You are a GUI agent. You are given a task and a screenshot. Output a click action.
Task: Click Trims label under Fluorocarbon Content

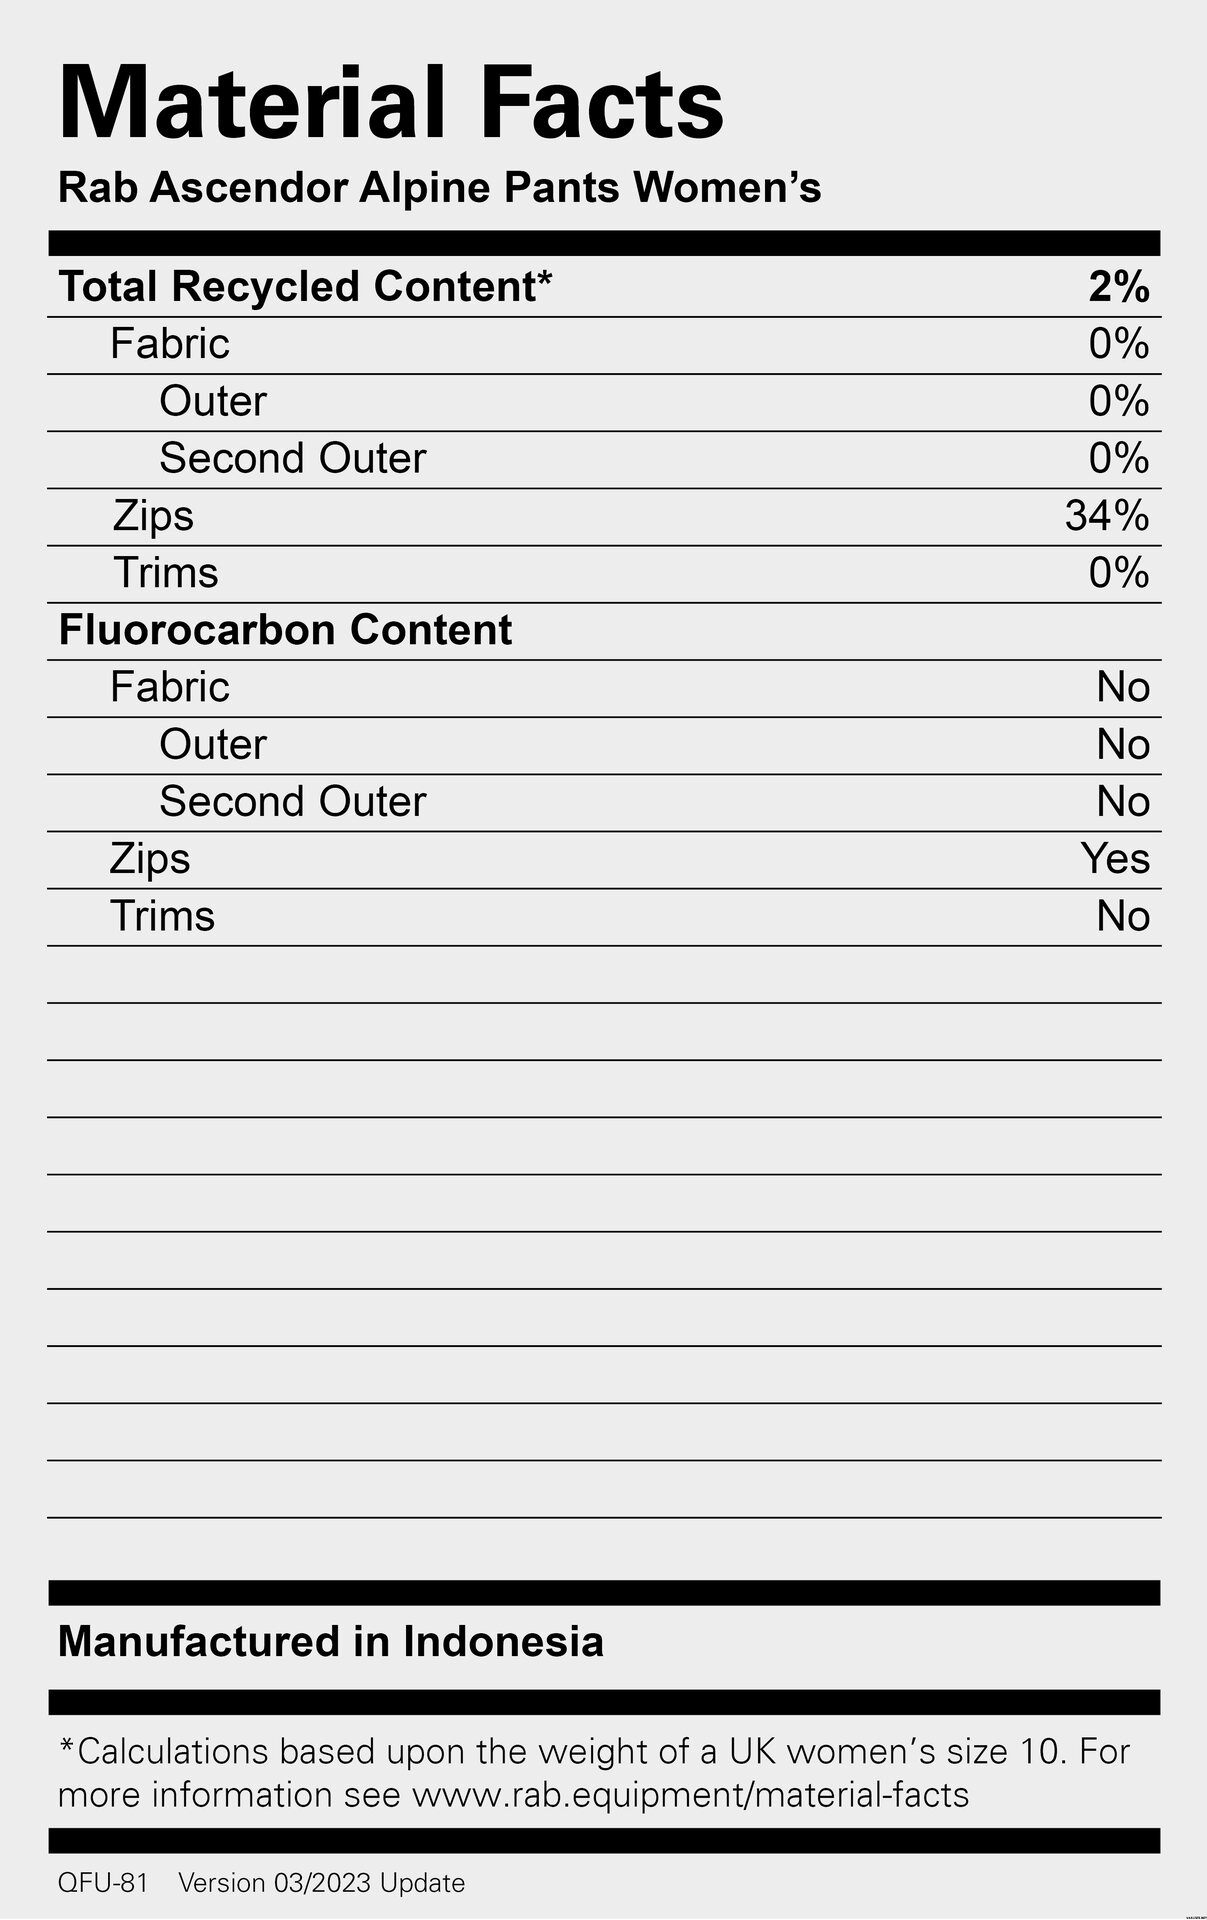[x=162, y=916]
